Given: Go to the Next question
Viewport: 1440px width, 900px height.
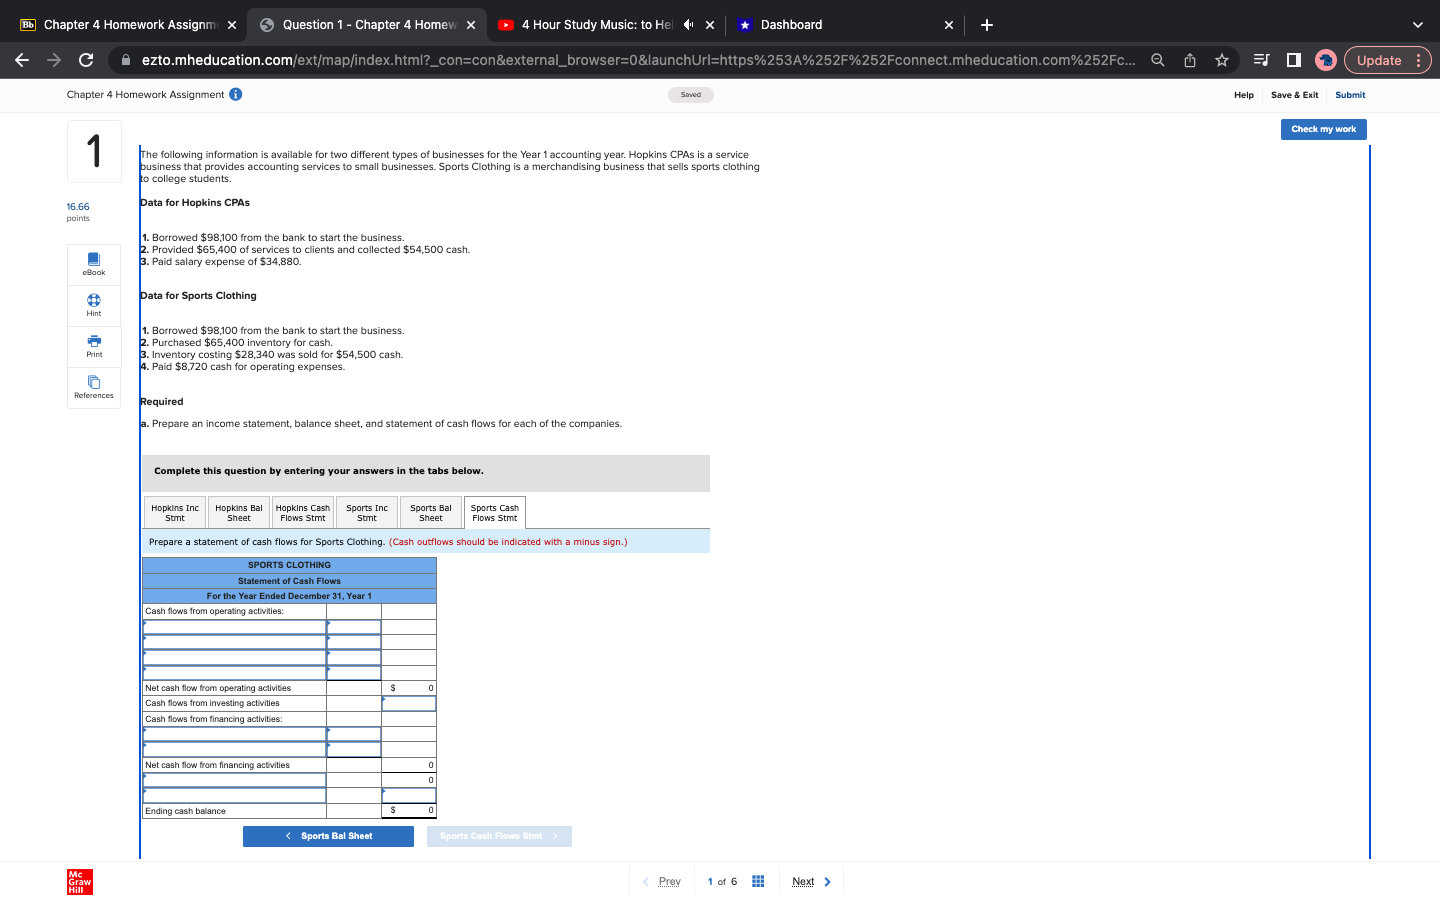Looking at the screenshot, I should pos(811,881).
